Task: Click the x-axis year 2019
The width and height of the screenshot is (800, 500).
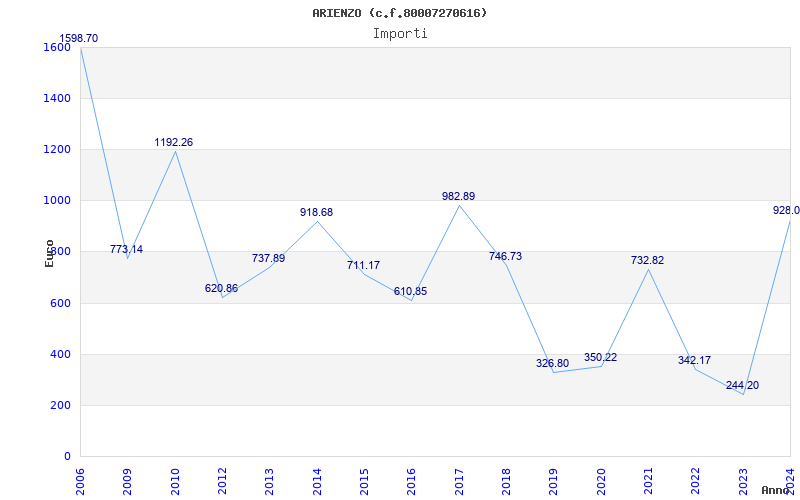Action: pyautogui.click(x=554, y=482)
